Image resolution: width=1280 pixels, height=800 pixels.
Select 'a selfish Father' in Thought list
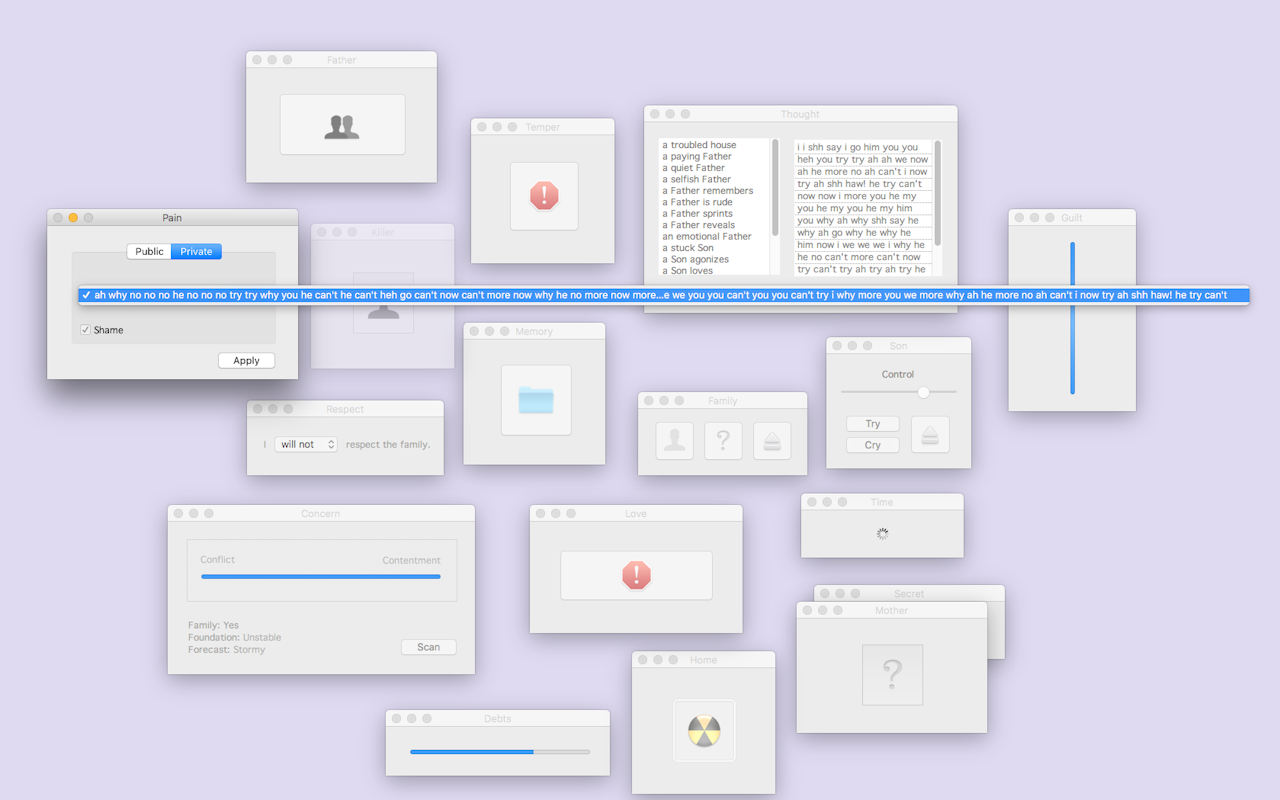tap(700, 179)
